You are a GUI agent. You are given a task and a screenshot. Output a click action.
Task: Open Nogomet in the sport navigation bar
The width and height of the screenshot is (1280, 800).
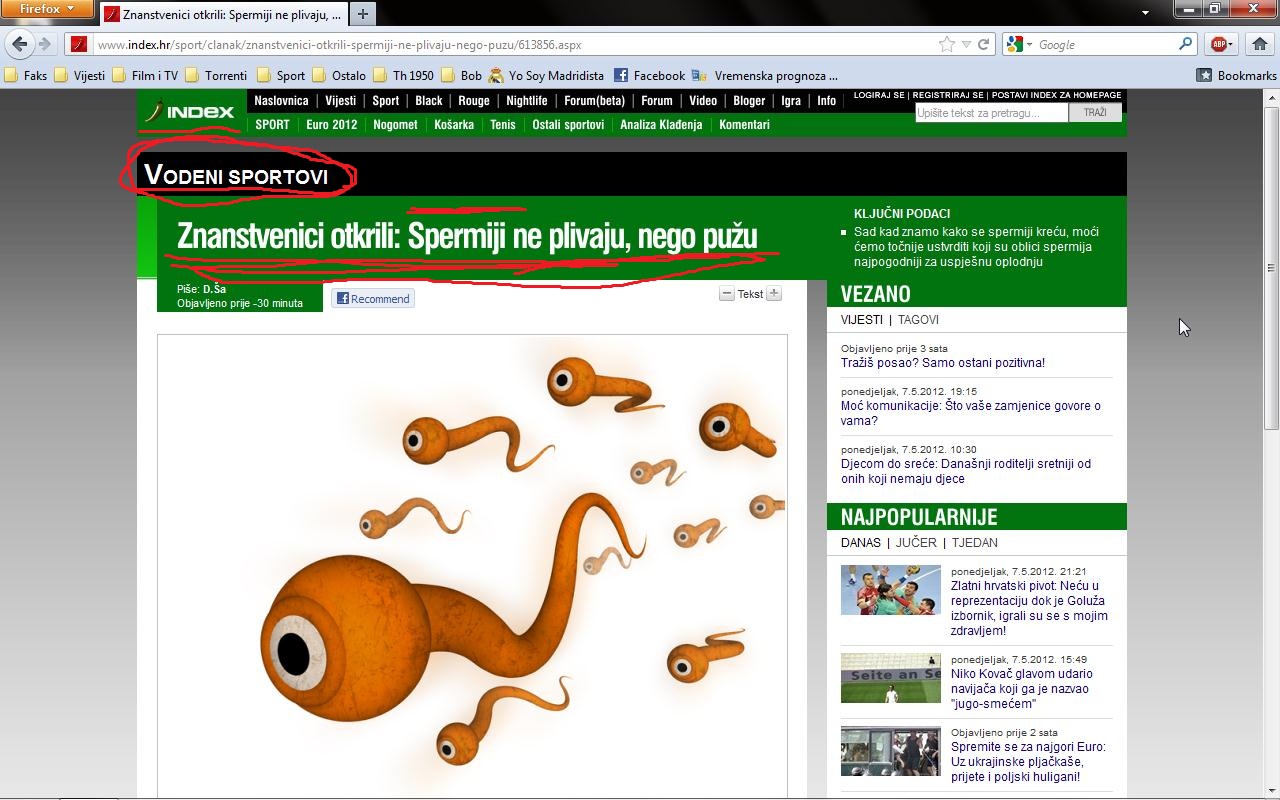pos(395,125)
